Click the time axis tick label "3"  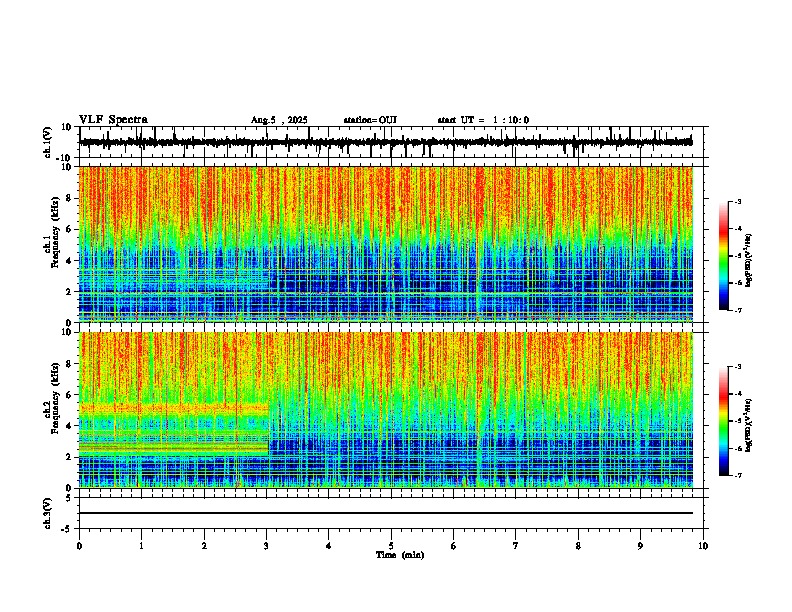pyautogui.click(x=266, y=546)
